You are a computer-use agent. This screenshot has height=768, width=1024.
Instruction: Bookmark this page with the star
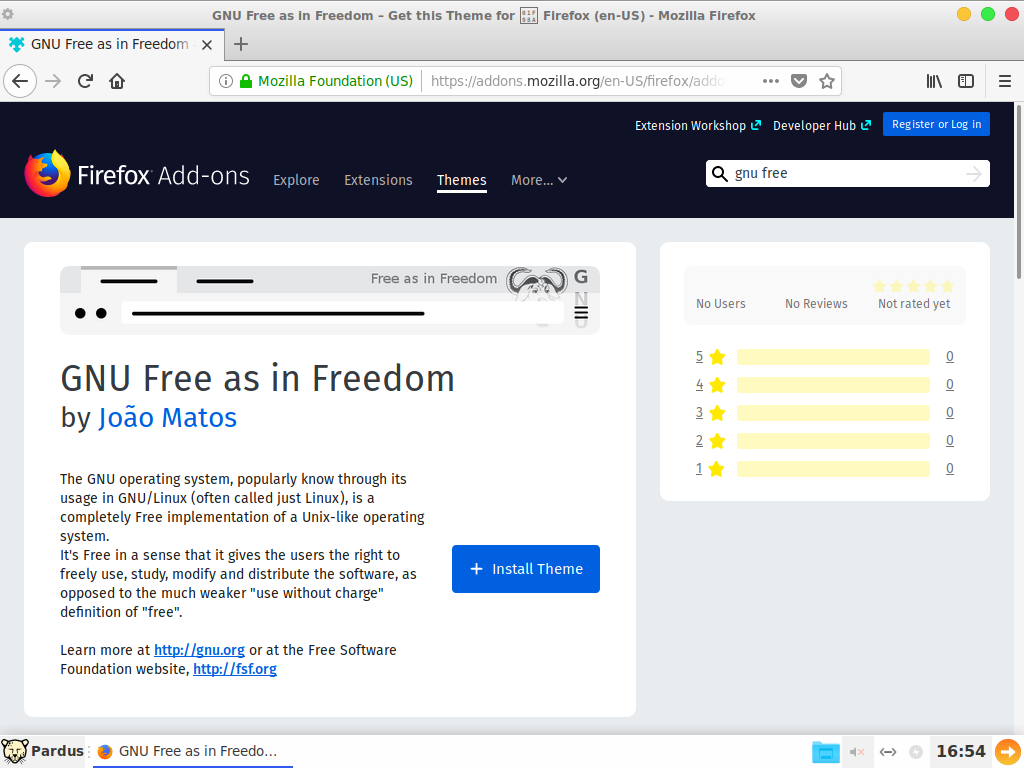827,81
